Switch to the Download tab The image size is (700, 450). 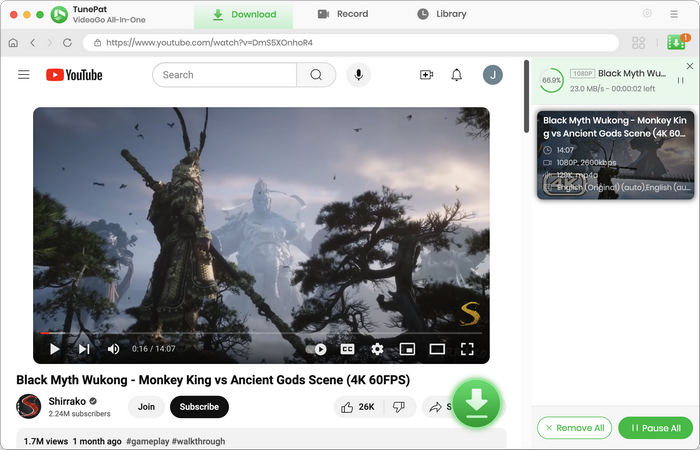point(244,14)
